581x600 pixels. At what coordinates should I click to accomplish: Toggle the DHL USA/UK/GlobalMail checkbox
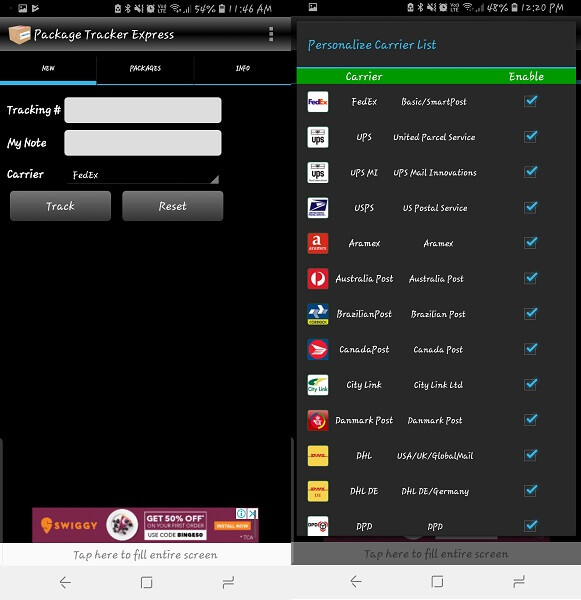pos(530,455)
